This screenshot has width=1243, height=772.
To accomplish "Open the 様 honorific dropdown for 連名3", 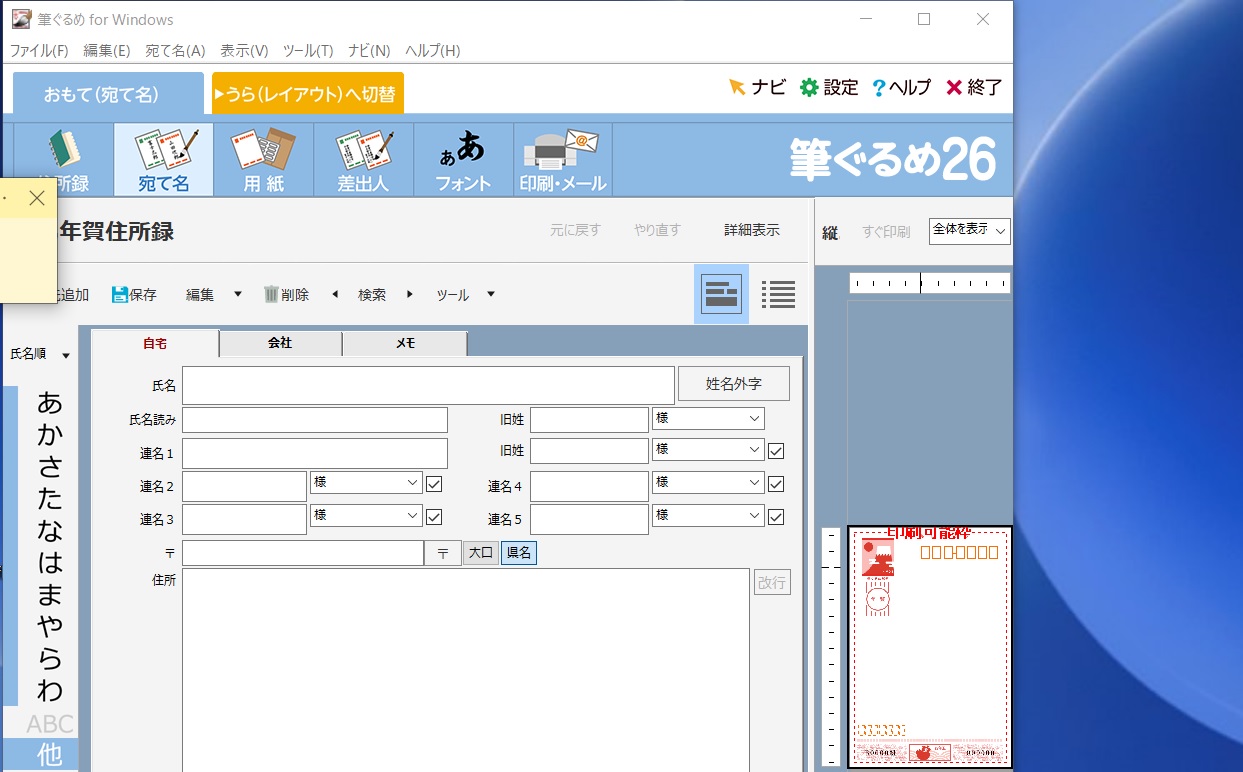I will (366, 516).
